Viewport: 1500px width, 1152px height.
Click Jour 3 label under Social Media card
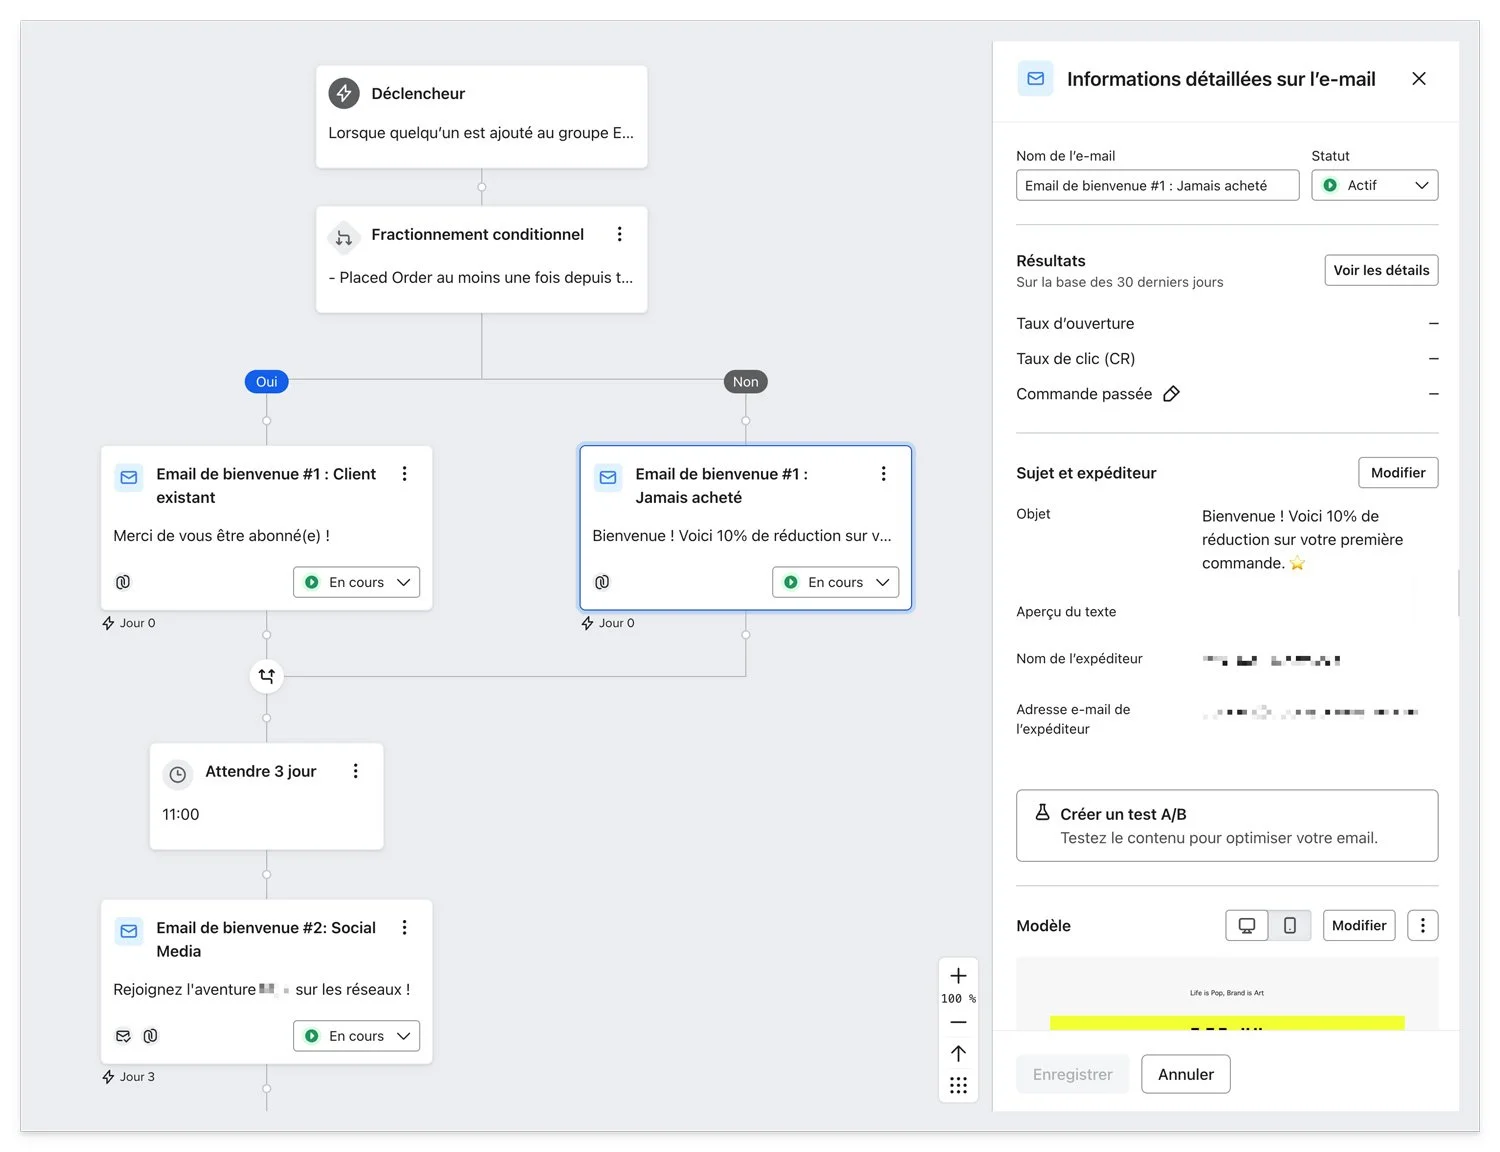pos(137,1077)
